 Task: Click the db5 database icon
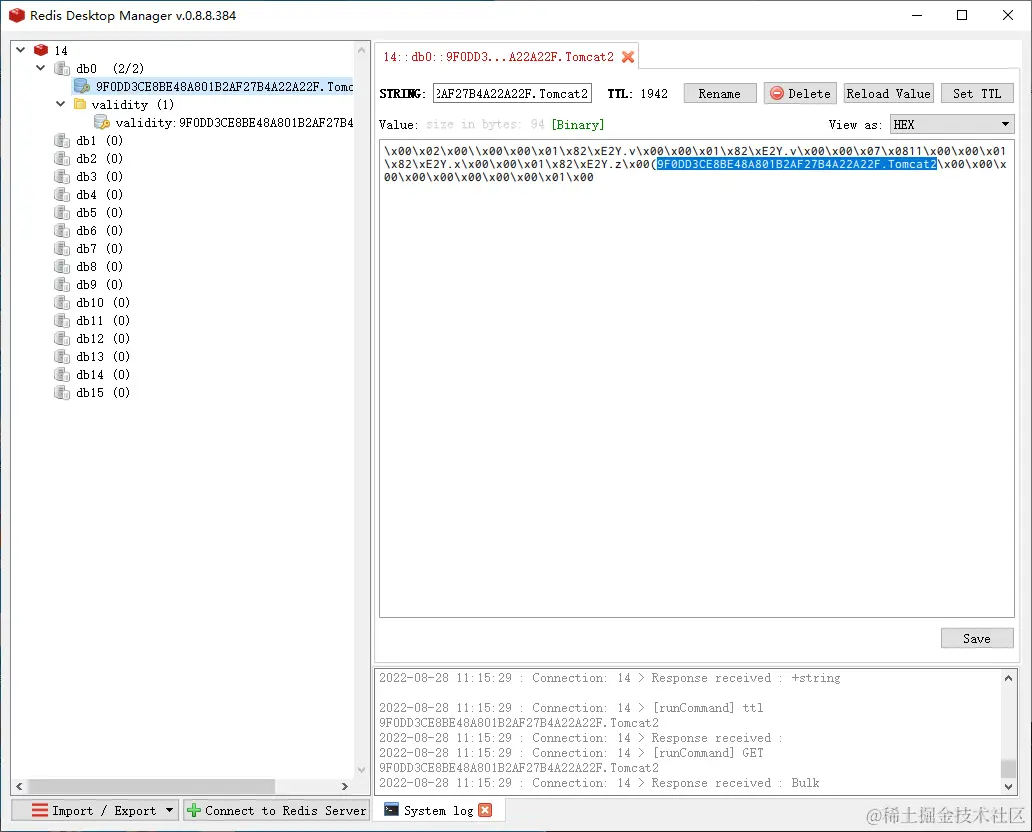(62, 213)
